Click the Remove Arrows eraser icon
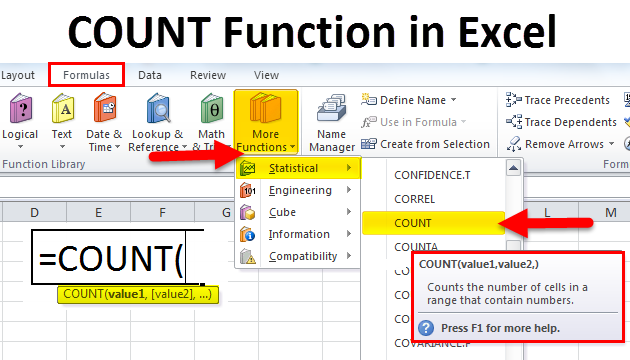 tap(514, 144)
